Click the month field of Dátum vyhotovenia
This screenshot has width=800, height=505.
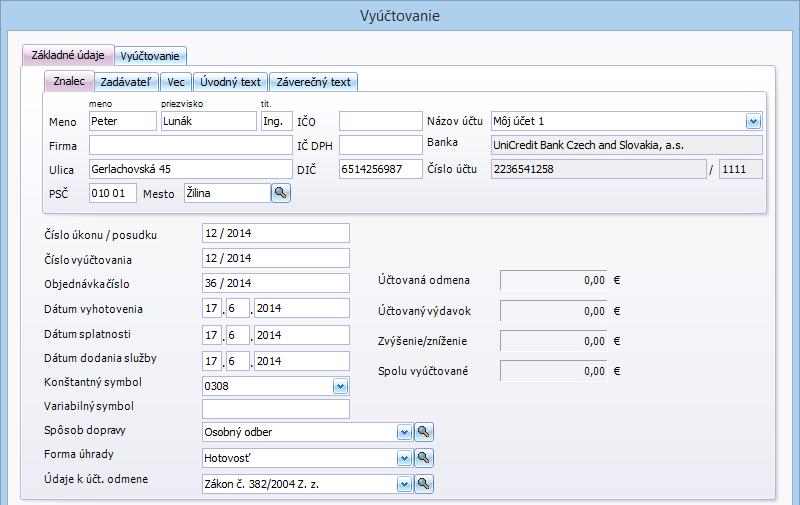coord(237,308)
